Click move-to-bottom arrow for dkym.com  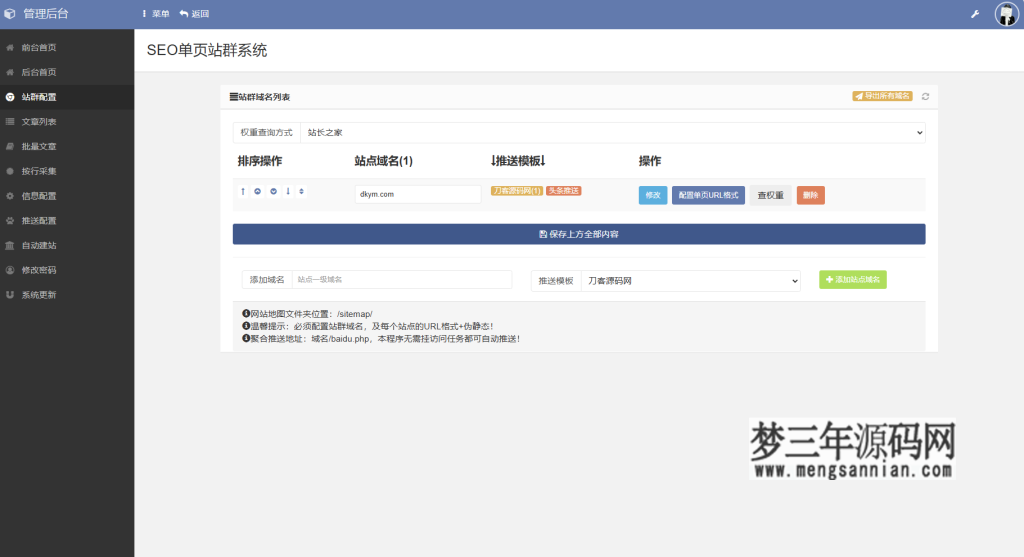pos(288,191)
